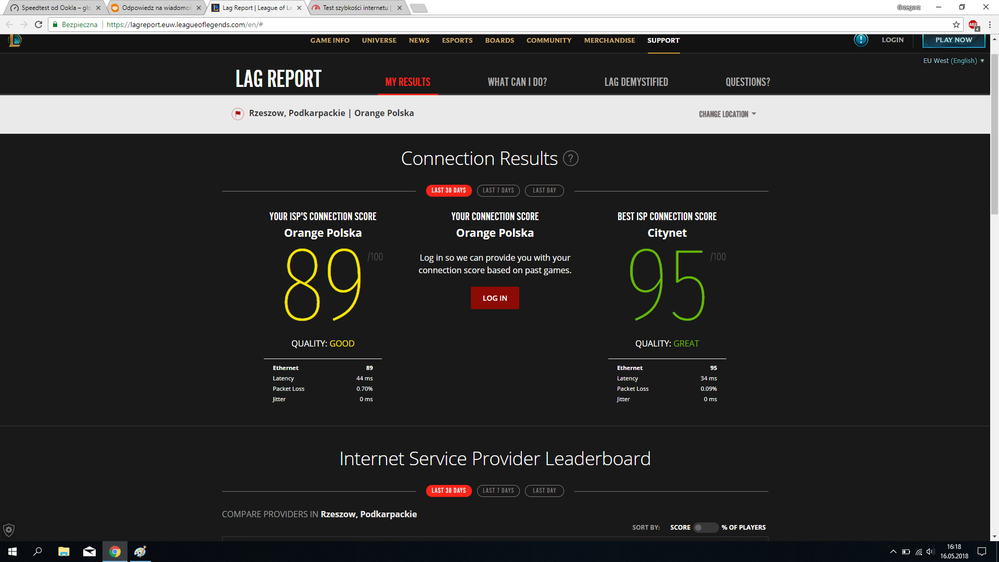Image resolution: width=999 pixels, height=562 pixels.
Task: Switch to the Lag Demystified tab
Action: [636, 82]
